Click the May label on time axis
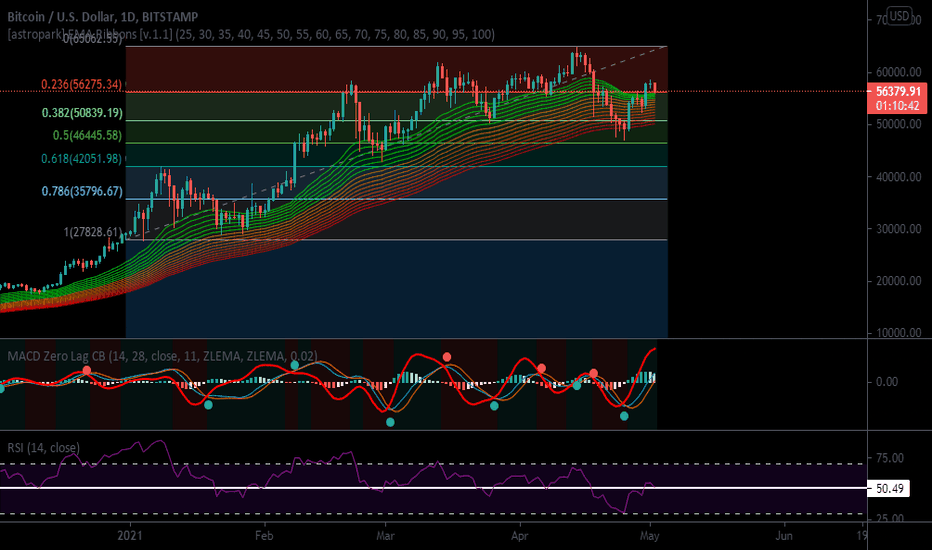The image size is (932, 550). (x=650, y=536)
